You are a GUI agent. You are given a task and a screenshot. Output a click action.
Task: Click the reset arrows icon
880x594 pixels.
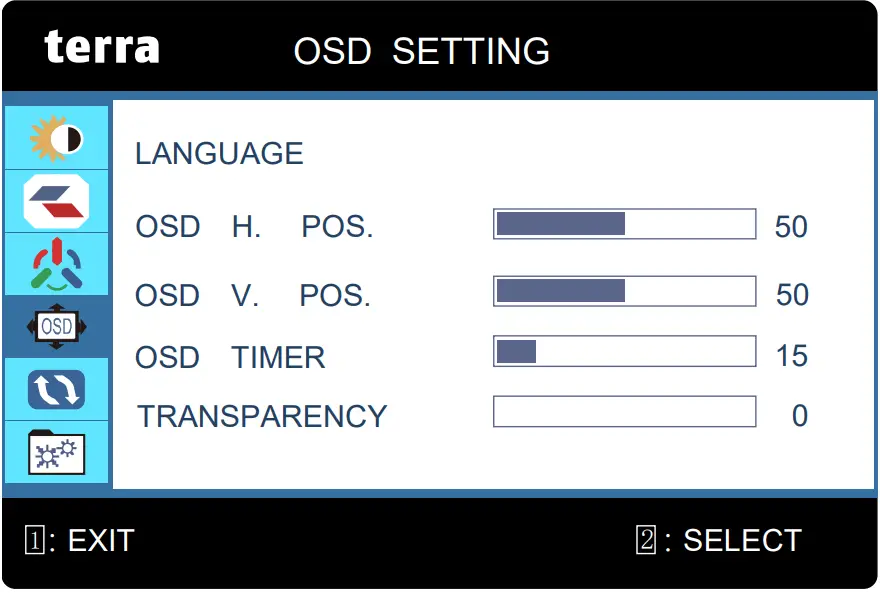[56, 390]
